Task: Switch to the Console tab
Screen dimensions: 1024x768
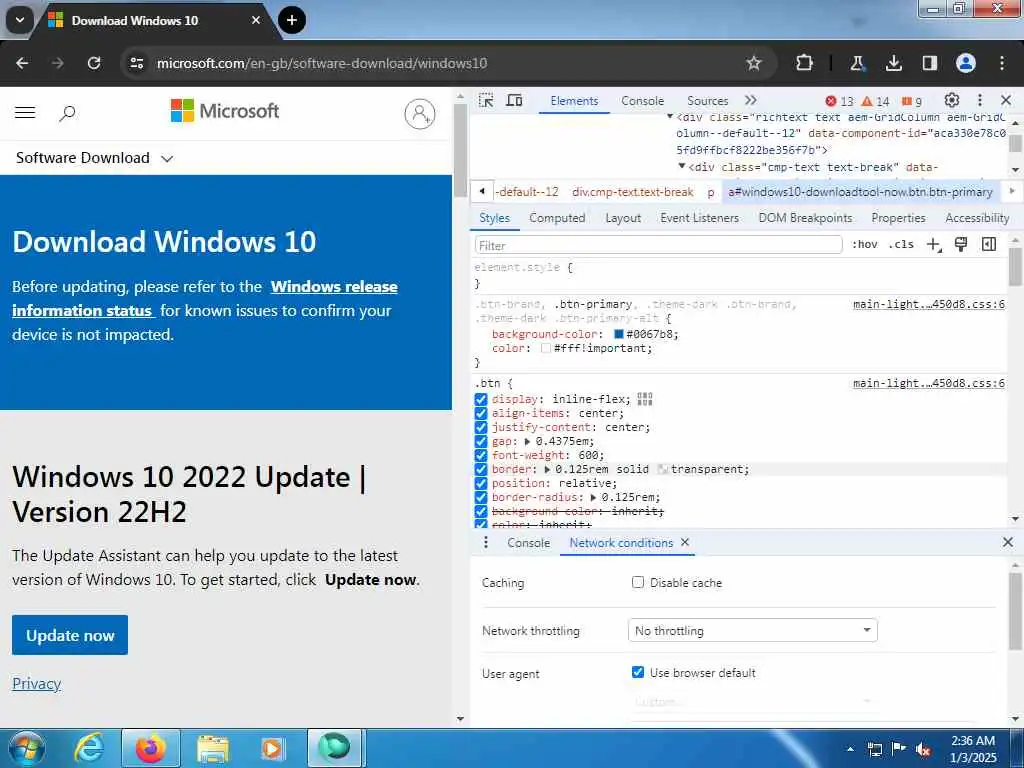Action: tap(642, 101)
